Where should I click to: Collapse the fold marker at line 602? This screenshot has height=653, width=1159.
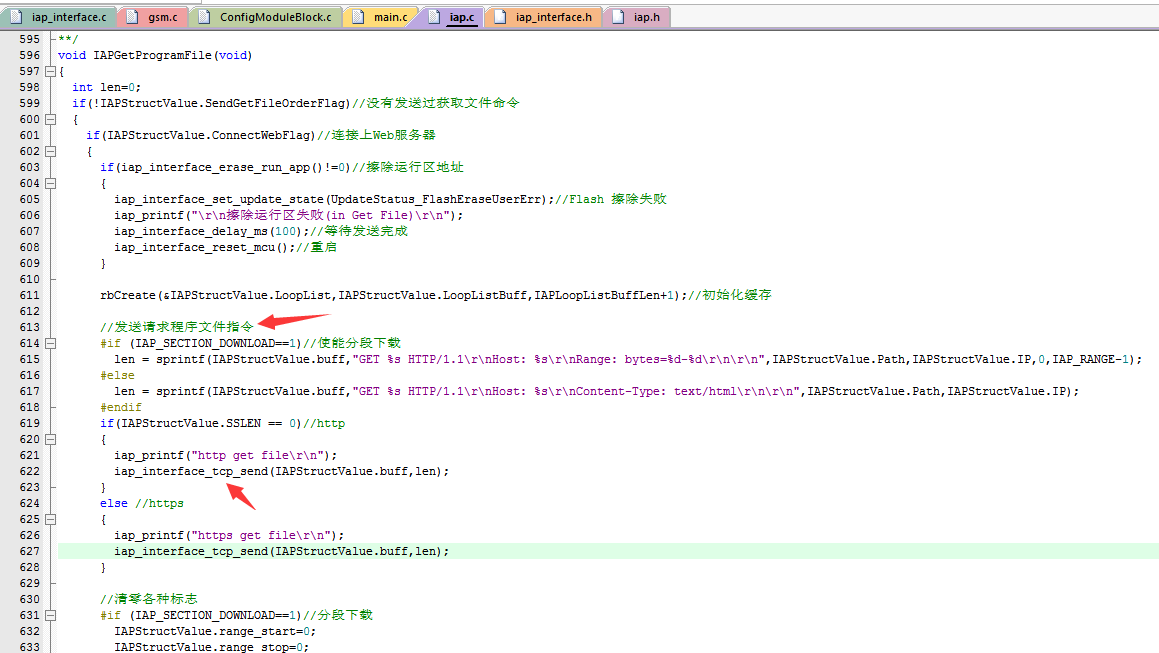coord(50,151)
